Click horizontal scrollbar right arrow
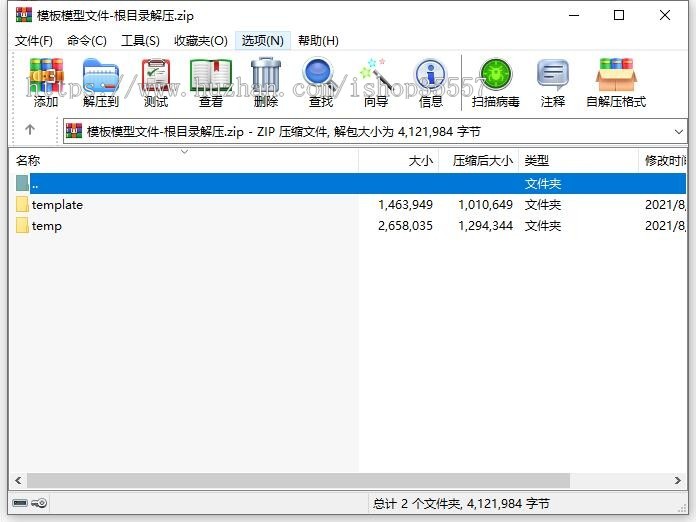This screenshot has width=696, height=522. coord(677,480)
